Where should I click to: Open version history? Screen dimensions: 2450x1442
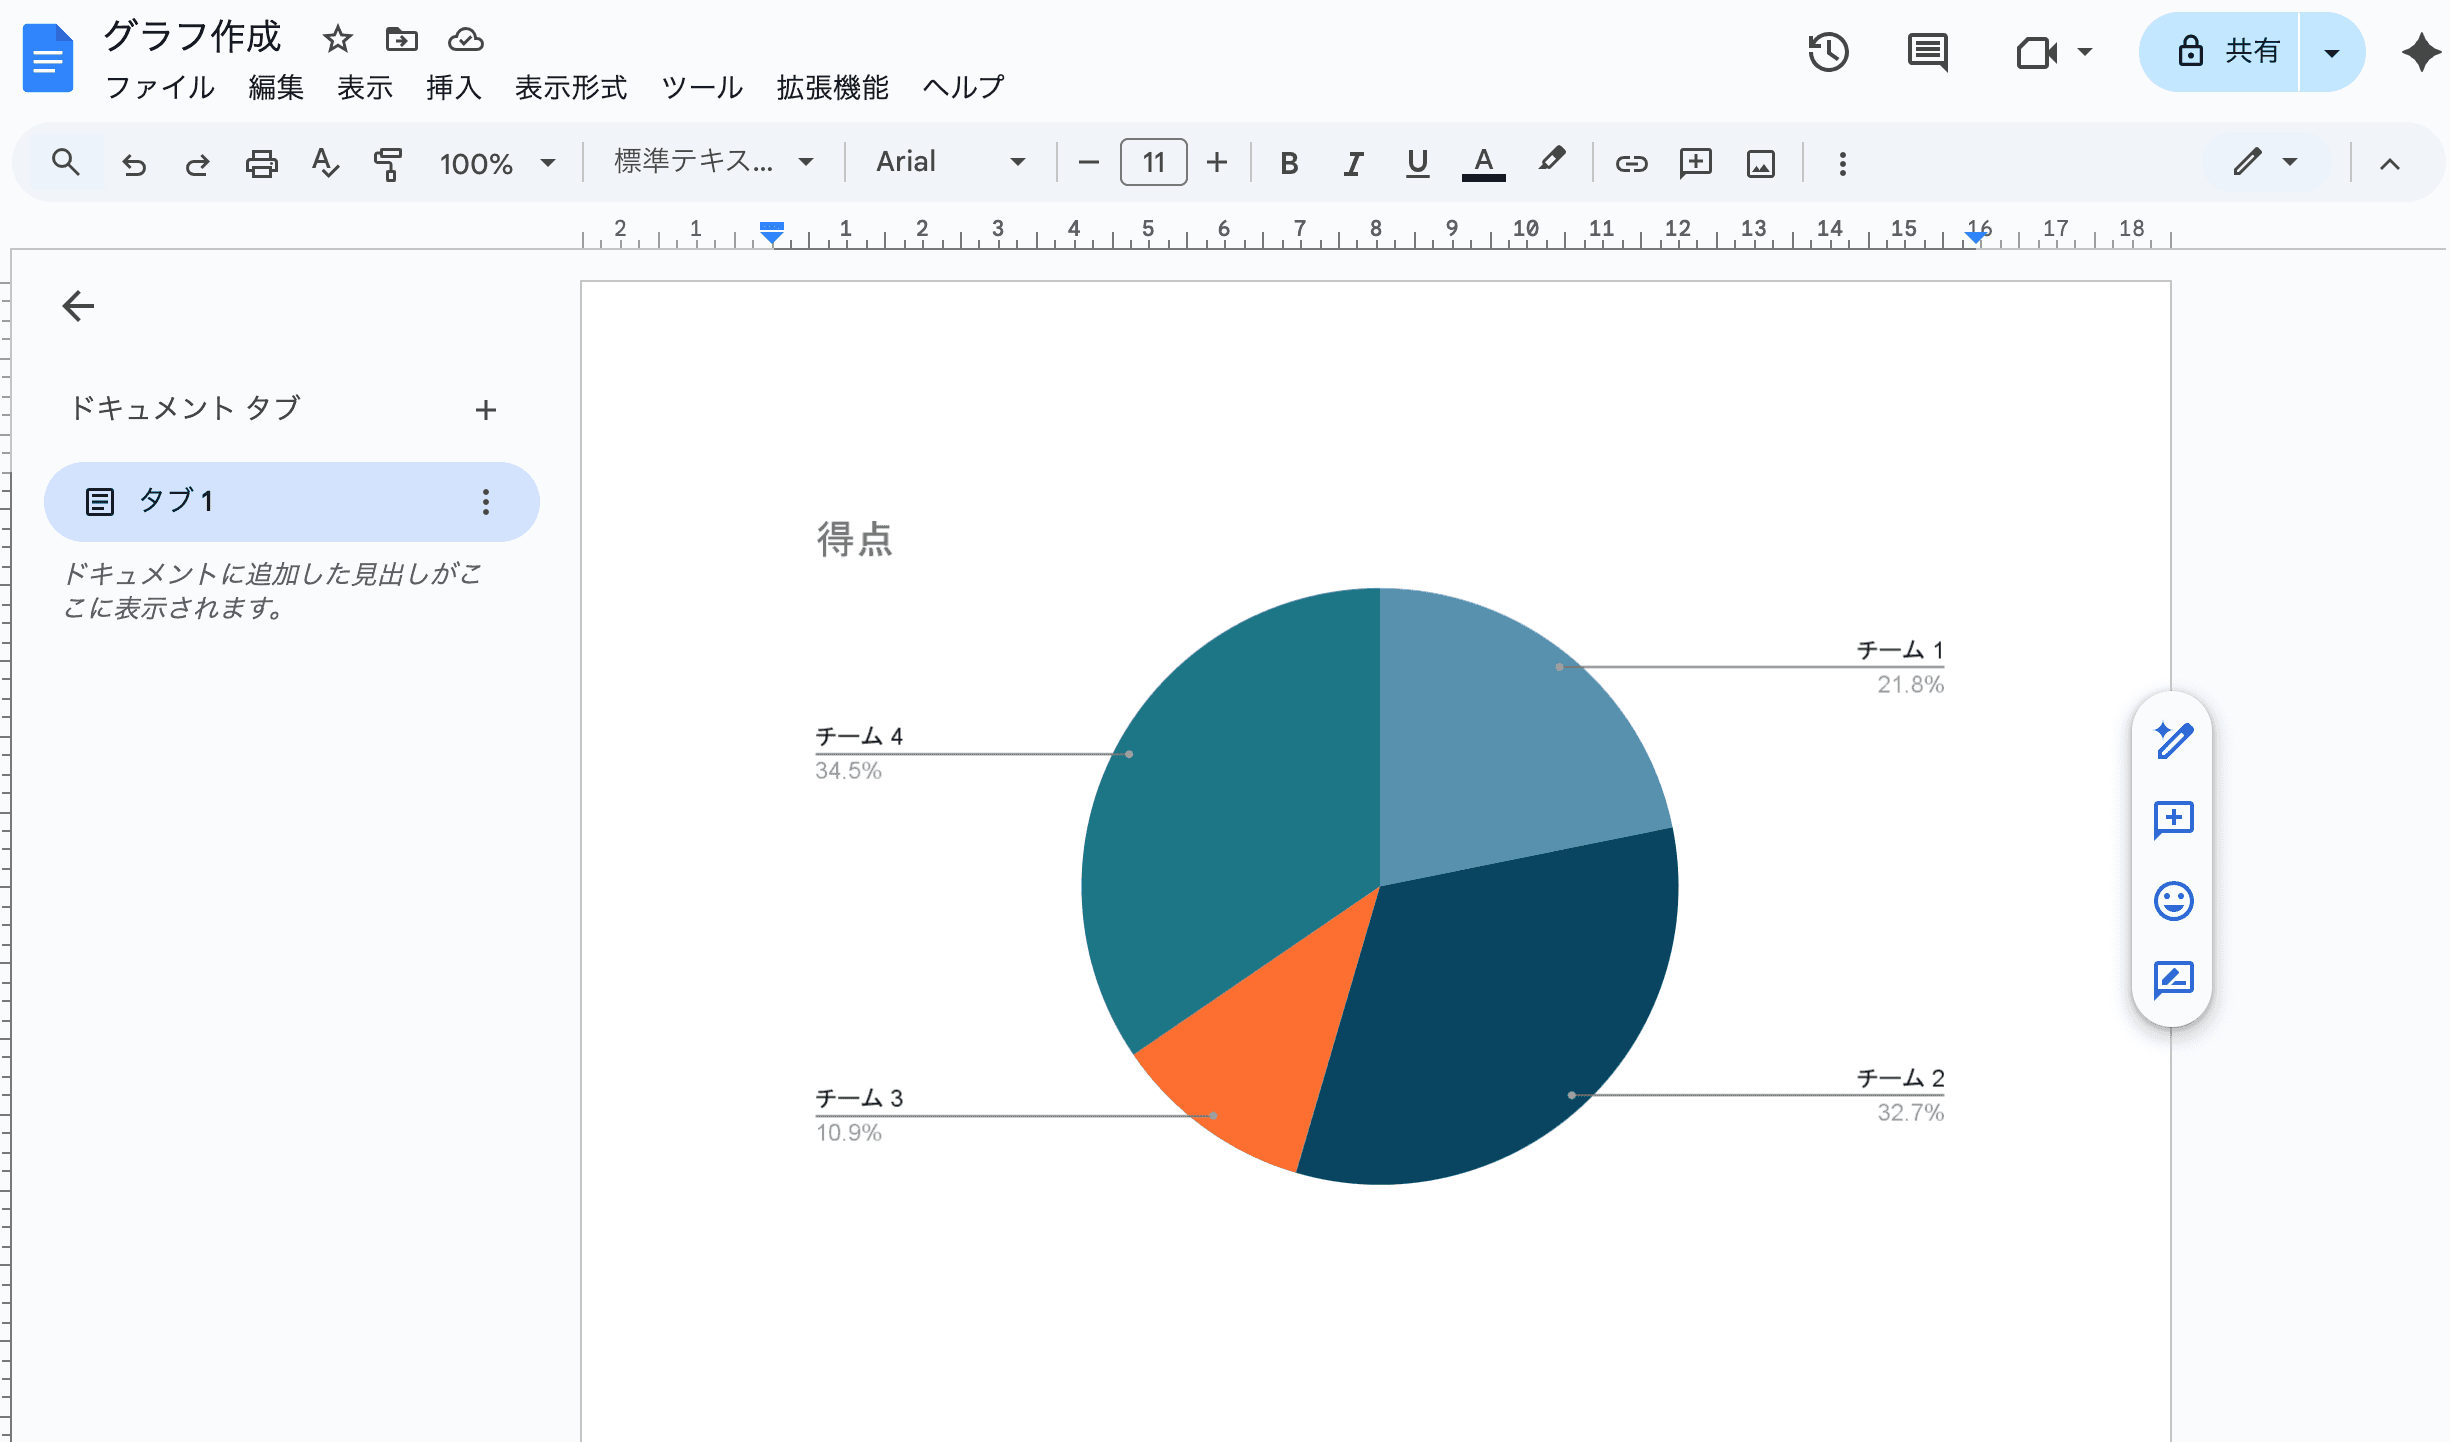click(x=1828, y=52)
